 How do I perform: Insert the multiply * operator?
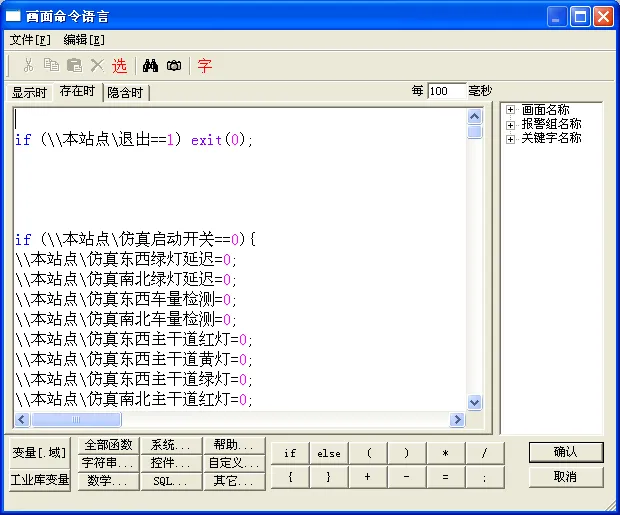[x=446, y=453]
